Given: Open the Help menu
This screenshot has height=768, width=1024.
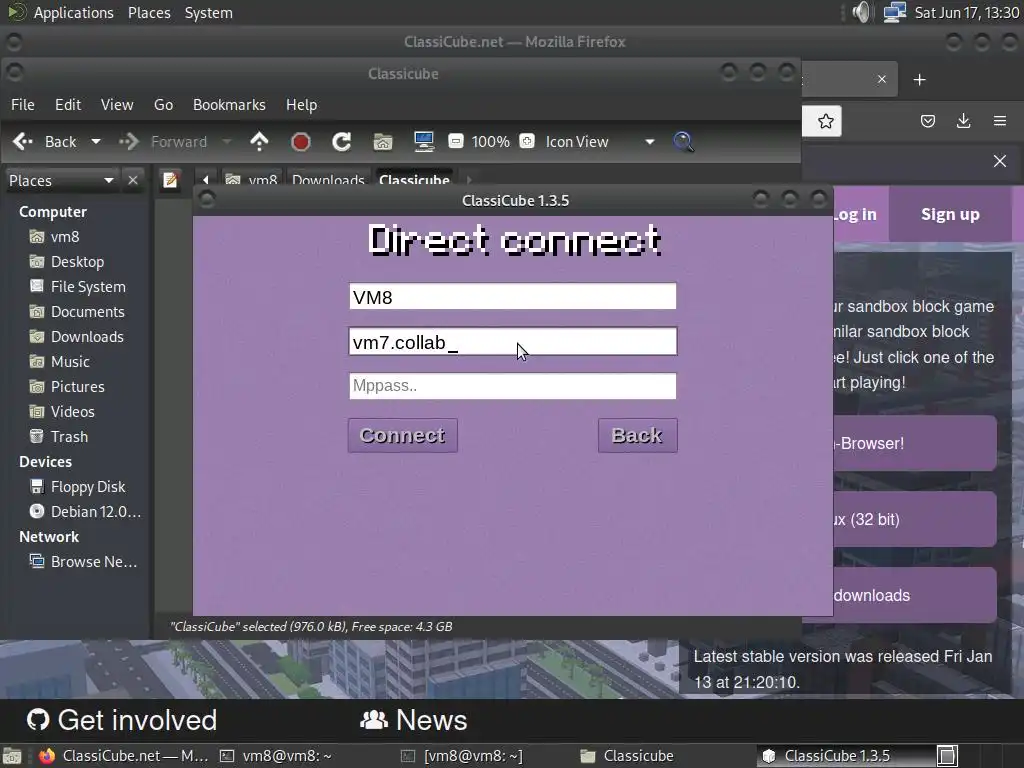Looking at the screenshot, I should point(301,104).
